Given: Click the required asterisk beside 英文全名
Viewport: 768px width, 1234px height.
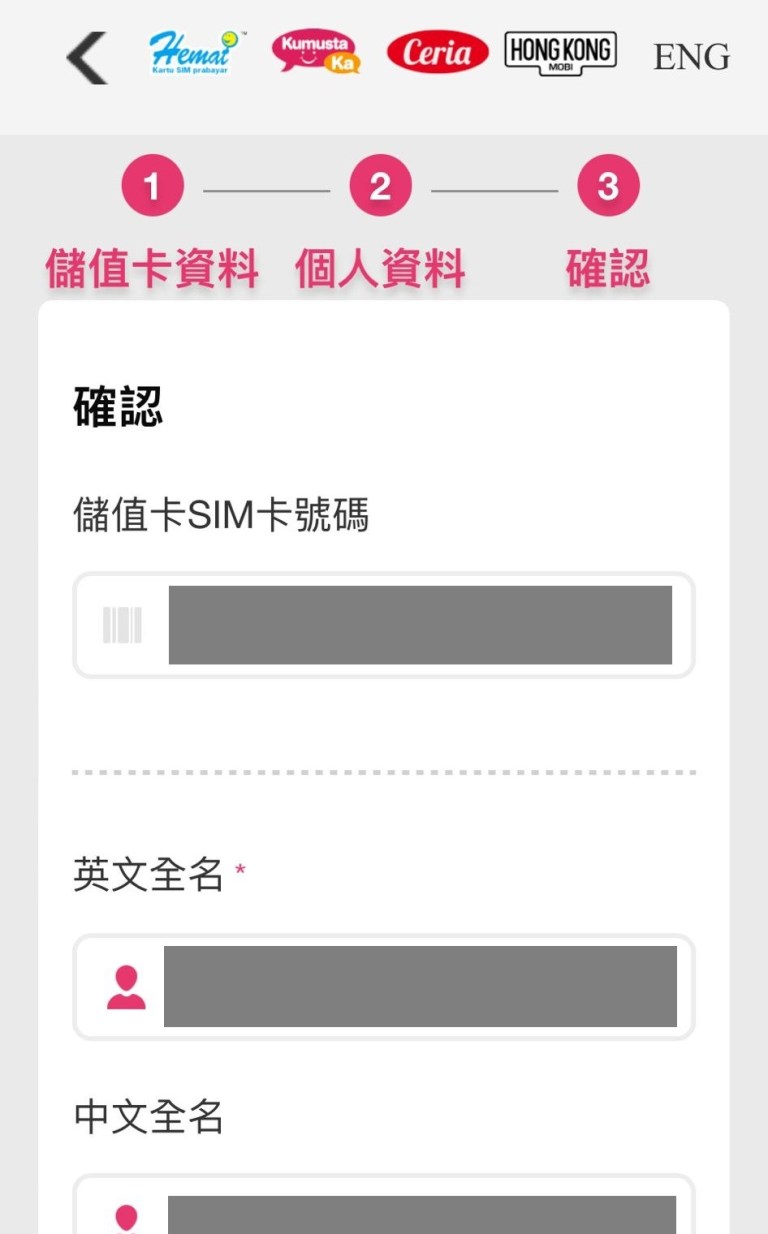Looking at the screenshot, I should coord(240,872).
